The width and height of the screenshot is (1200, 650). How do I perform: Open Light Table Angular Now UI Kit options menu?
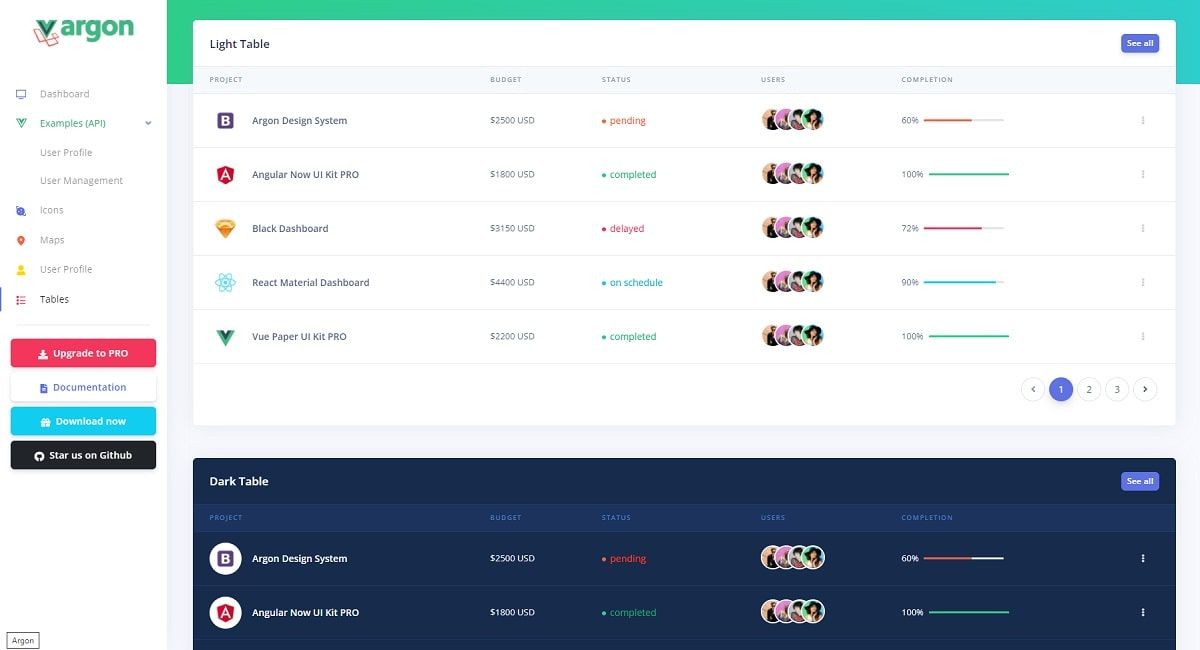[1143, 175]
